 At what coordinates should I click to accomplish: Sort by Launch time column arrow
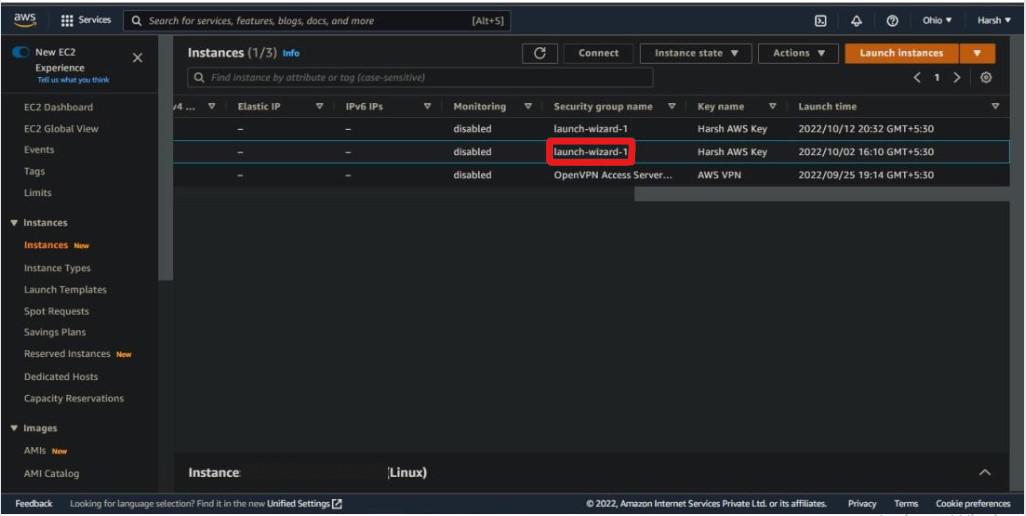pos(995,106)
